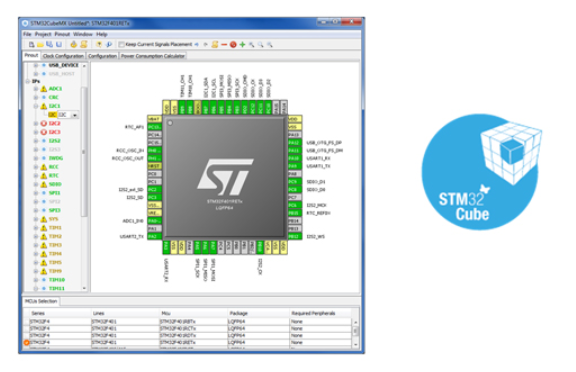Image resolution: width=576 pixels, height=372 pixels.
Task: Toggle Keep Current Signals Placement checkbox
Action: pos(121,44)
